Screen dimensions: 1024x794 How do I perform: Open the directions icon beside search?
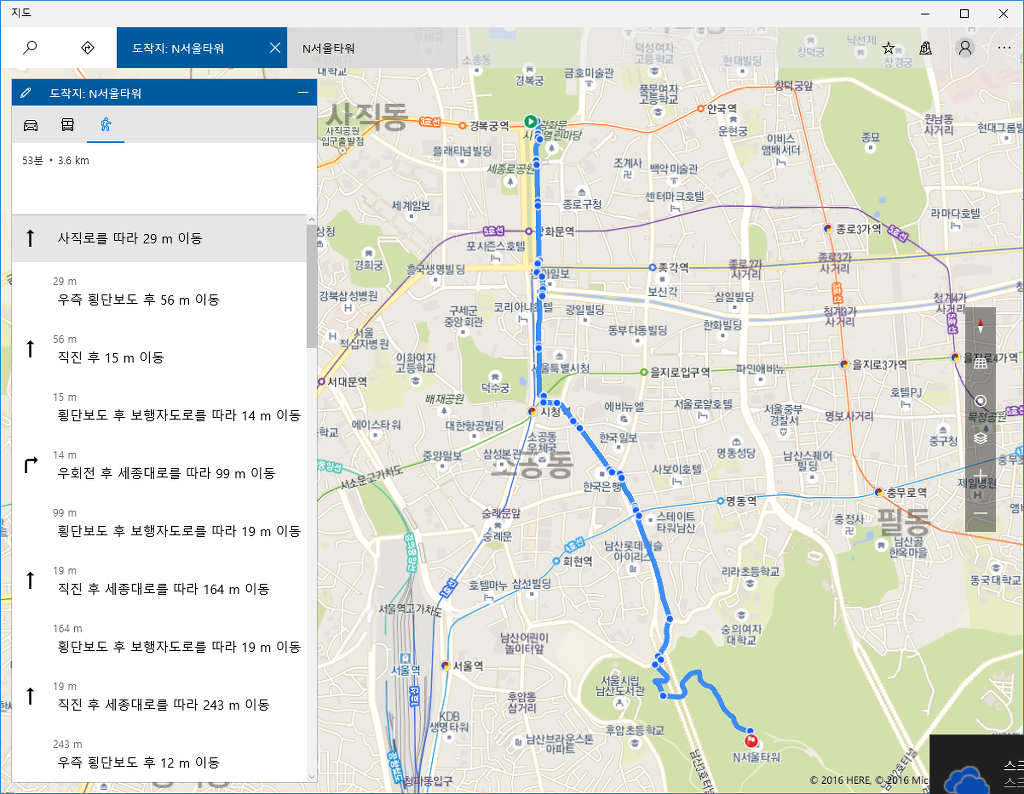tap(88, 47)
